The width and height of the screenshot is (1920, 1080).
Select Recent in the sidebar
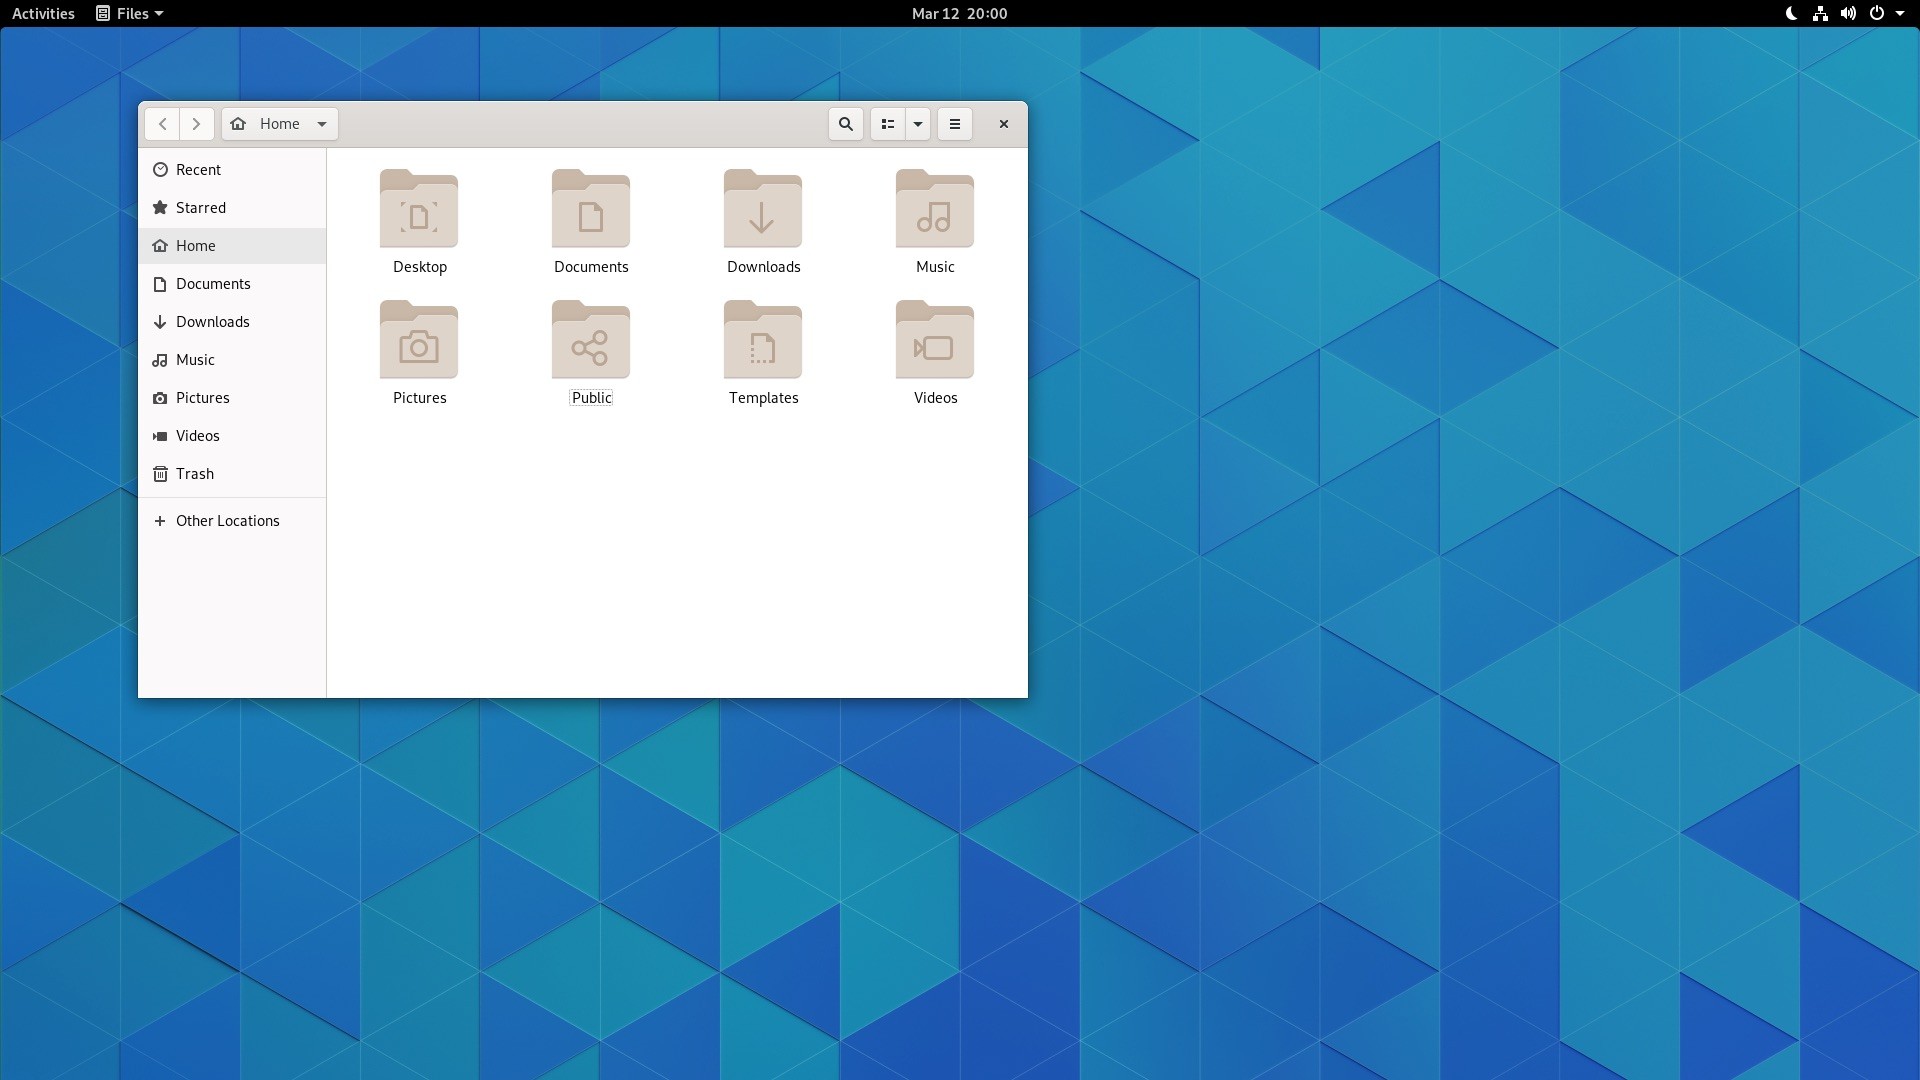[198, 170]
